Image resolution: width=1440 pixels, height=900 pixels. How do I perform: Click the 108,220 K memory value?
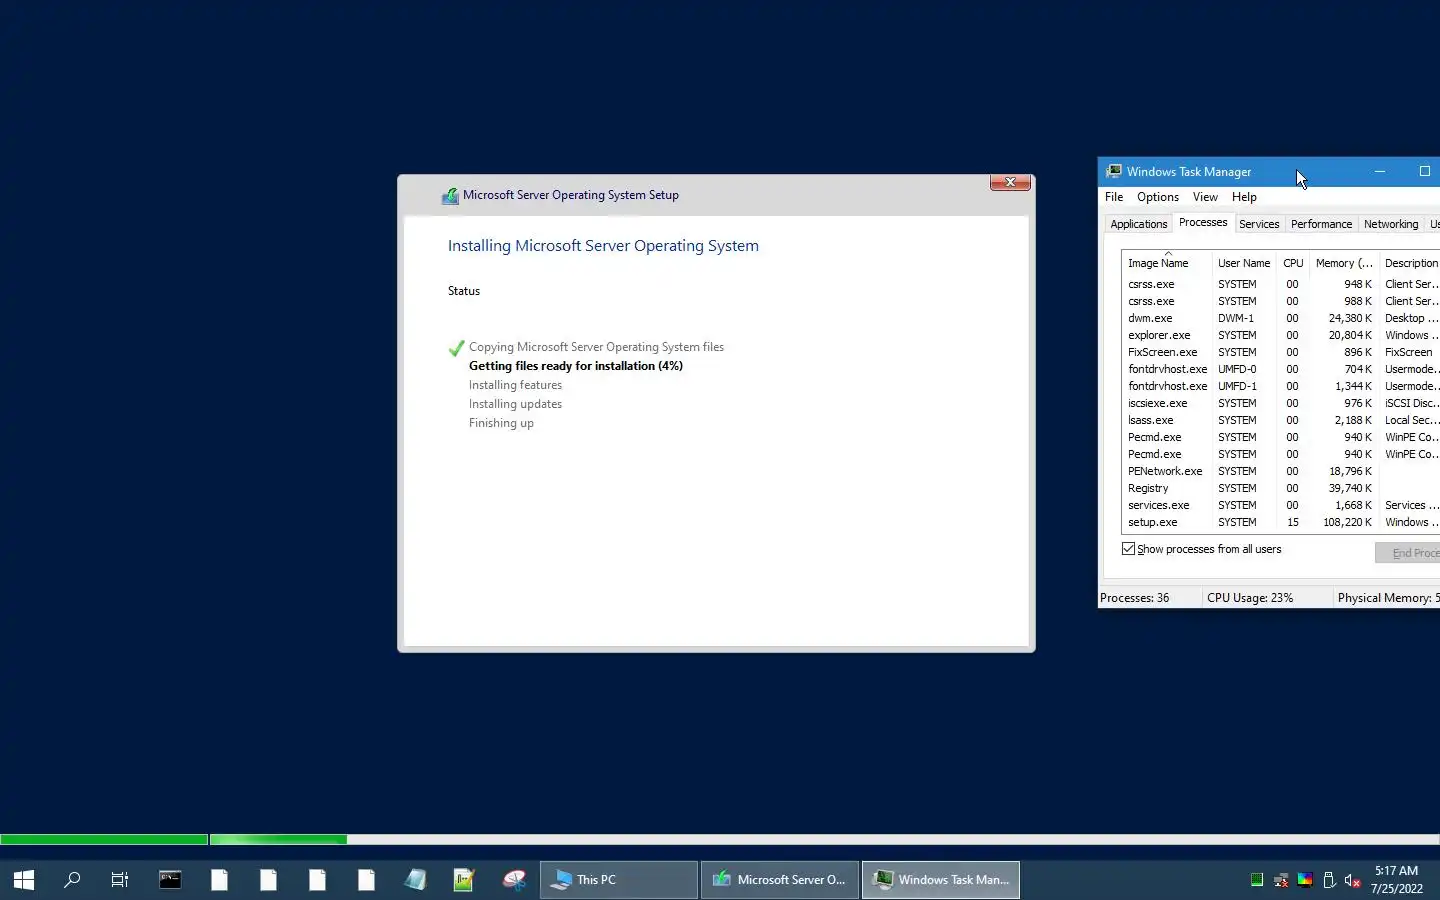(1347, 522)
